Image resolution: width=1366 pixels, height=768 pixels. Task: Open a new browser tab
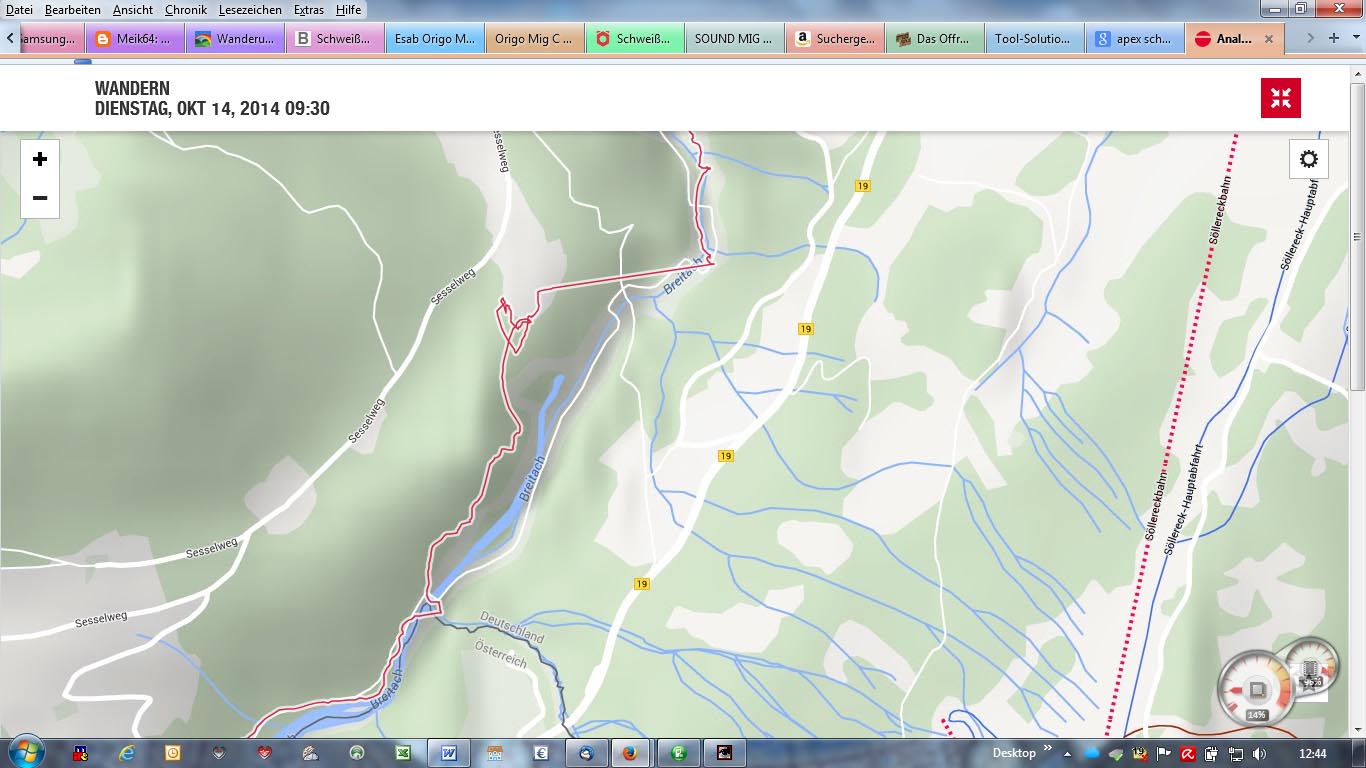pyautogui.click(x=1333, y=38)
